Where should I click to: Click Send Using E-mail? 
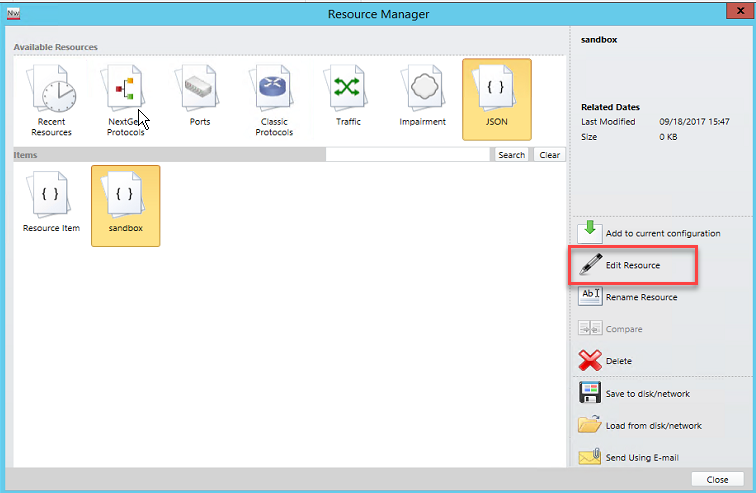click(x=643, y=457)
